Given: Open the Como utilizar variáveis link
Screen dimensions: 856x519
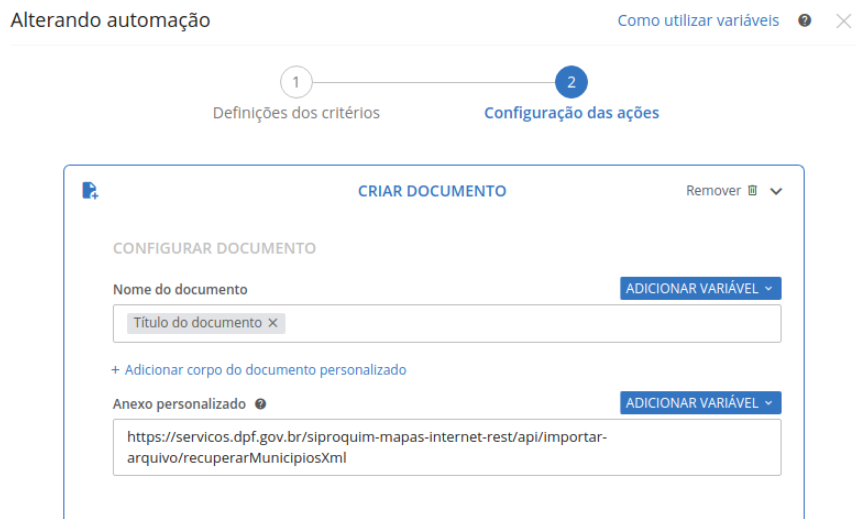Looking at the screenshot, I should (x=698, y=21).
